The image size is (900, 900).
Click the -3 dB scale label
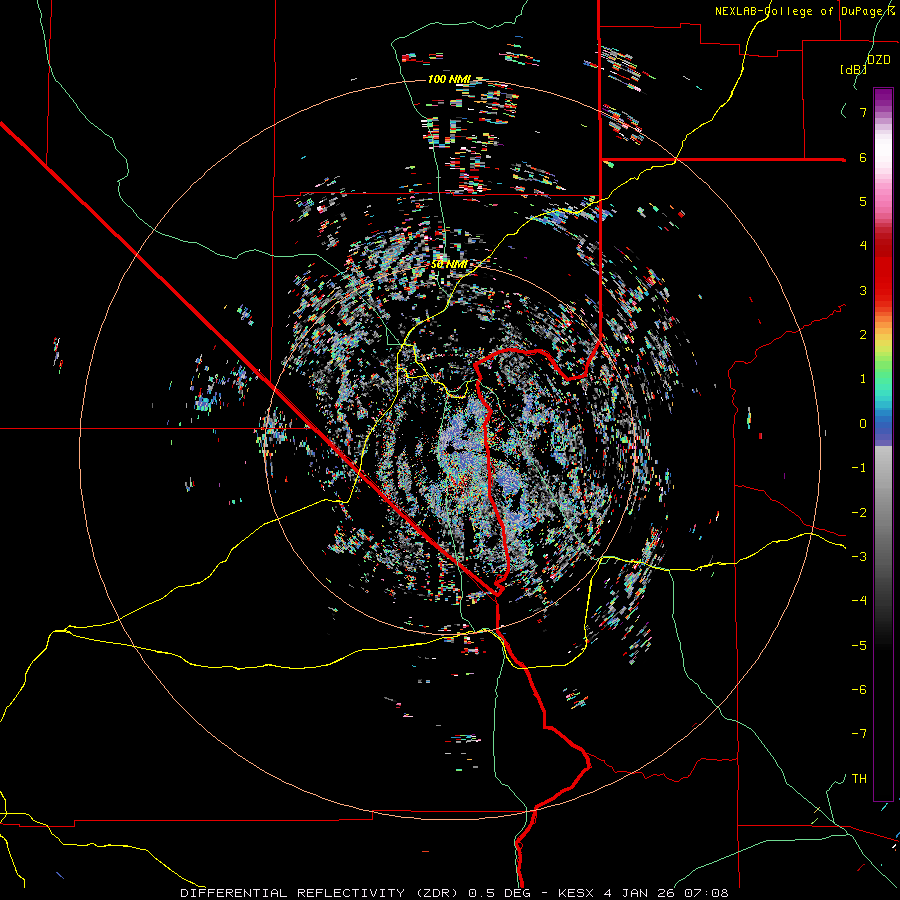tap(859, 557)
